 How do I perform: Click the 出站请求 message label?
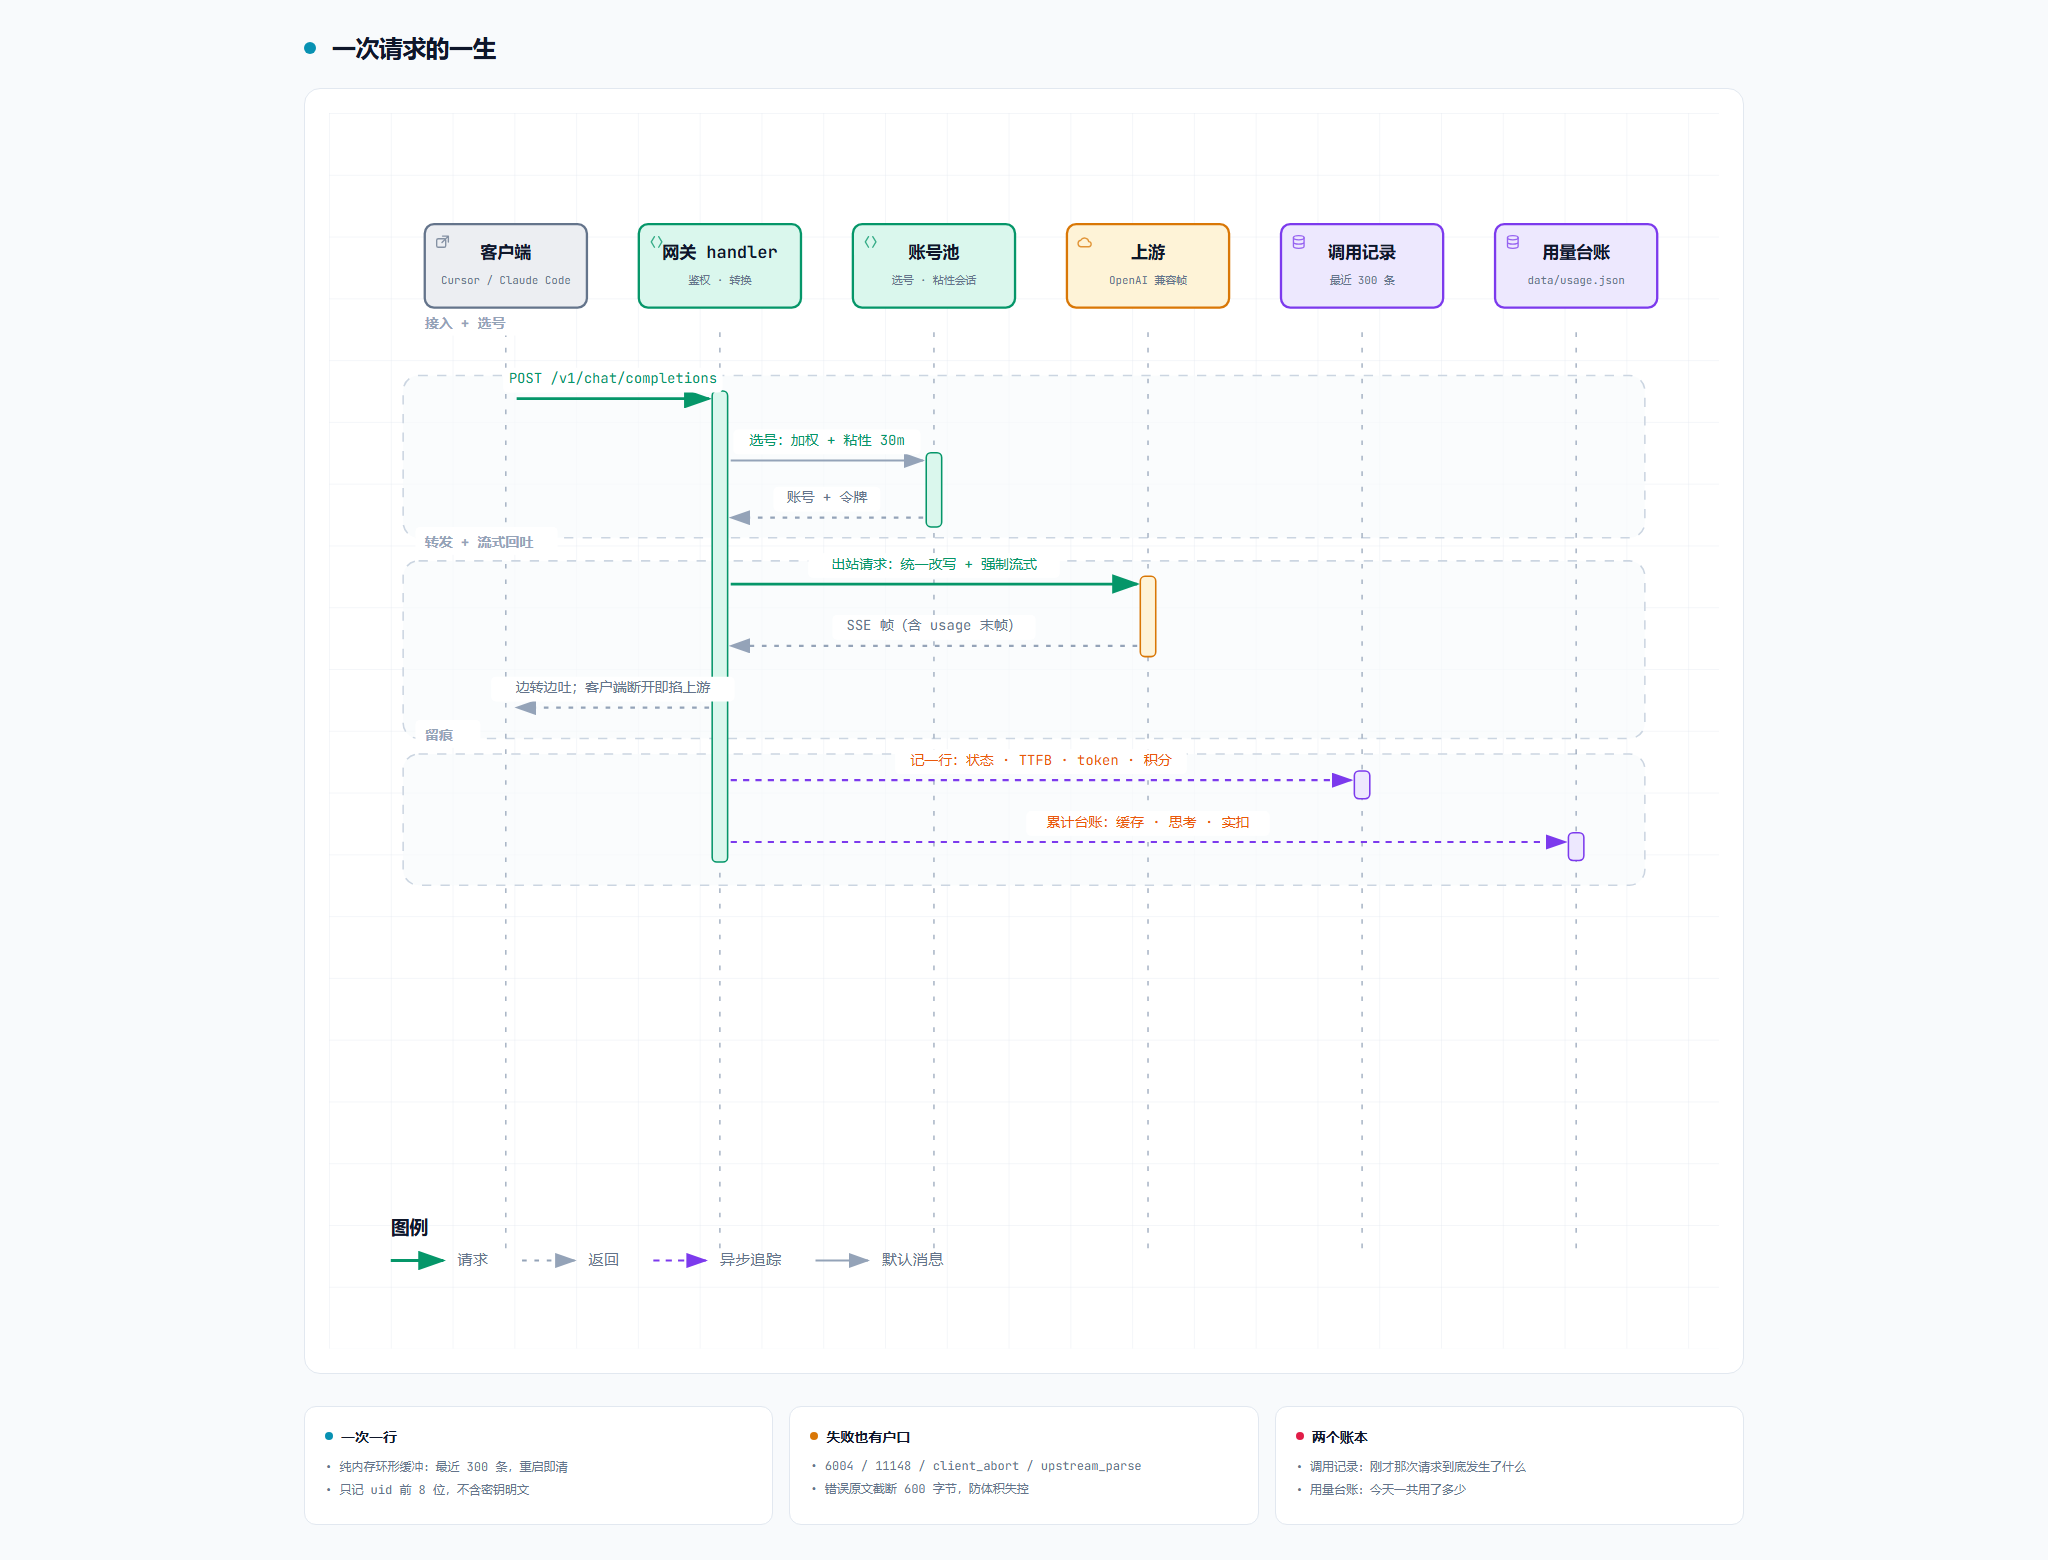pyautogui.click(x=934, y=564)
